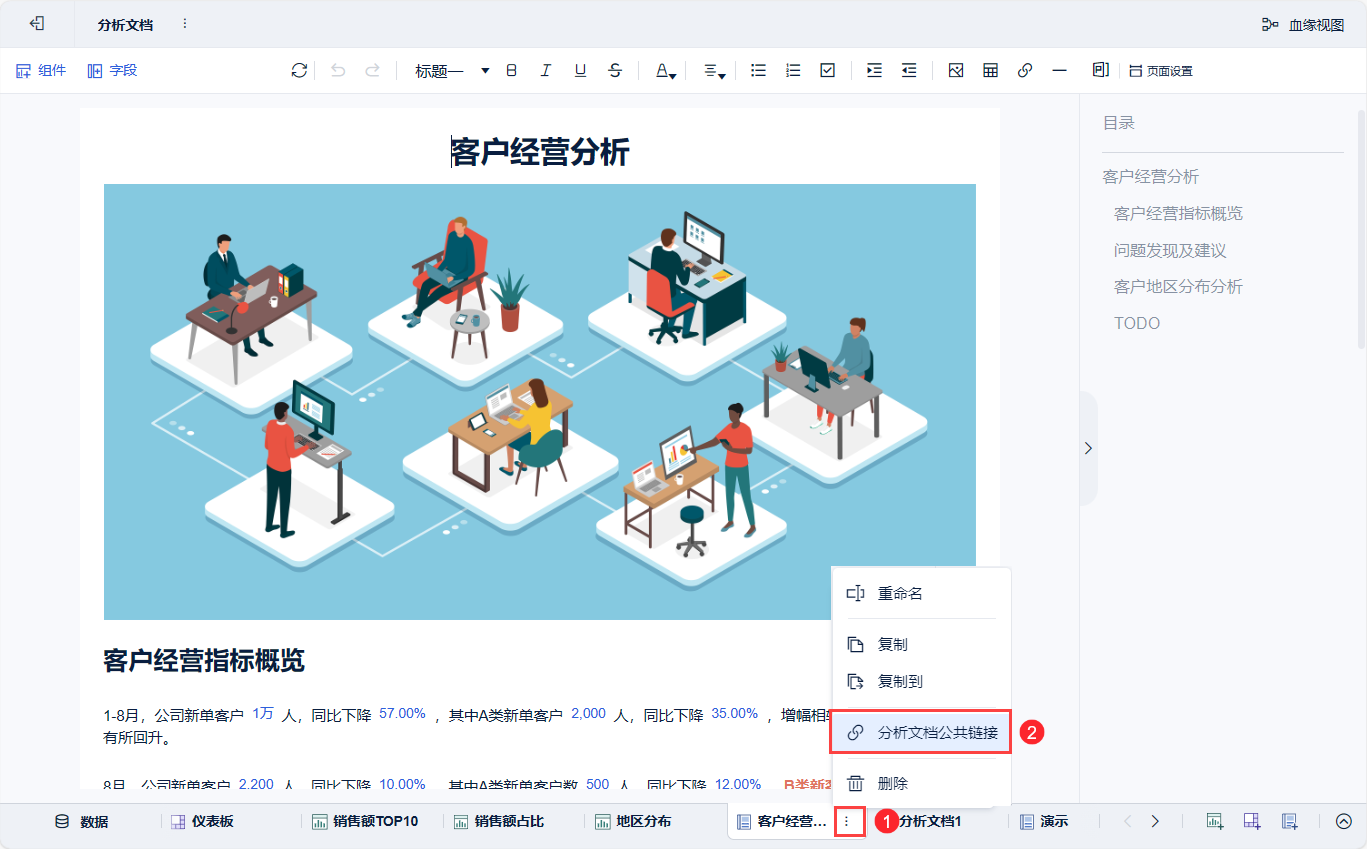Image resolution: width=1367 pixels, height=849 pixels.
Task: Choose 重命名 from the context menu
Action: coord(921,593)
